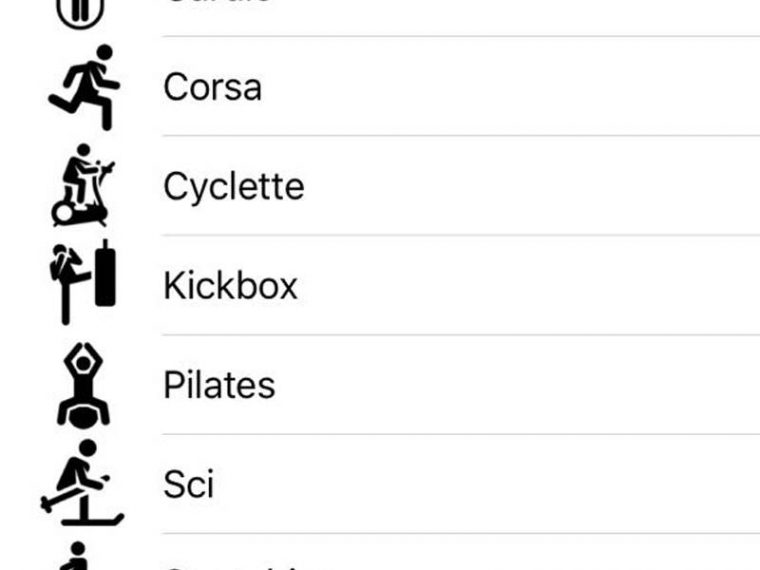This screenshot has height=570, width=760.
Task: Click the divider line between Corsa and Cyclette
Action: tap(460, 136)
